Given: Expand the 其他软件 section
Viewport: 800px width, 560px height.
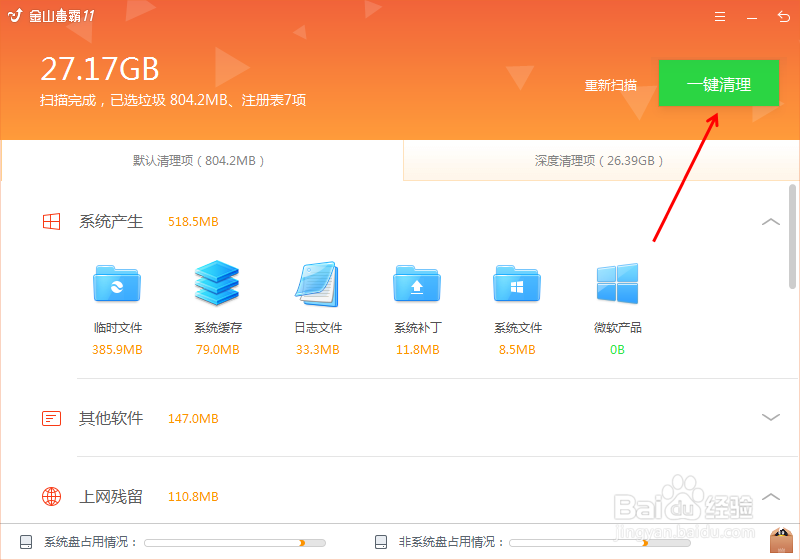Looking at the screenshot, I should coord(771,417).
